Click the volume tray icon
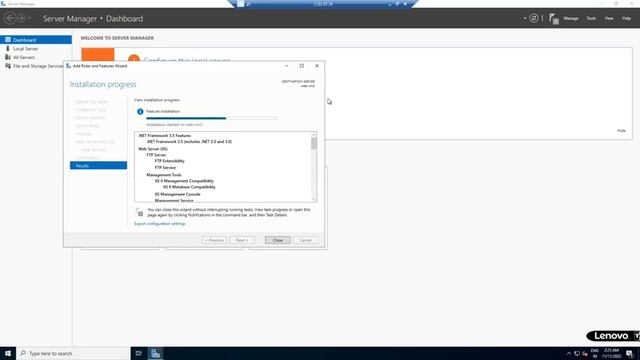The width and height of the screenshot is (640, 360). [585, 353]
